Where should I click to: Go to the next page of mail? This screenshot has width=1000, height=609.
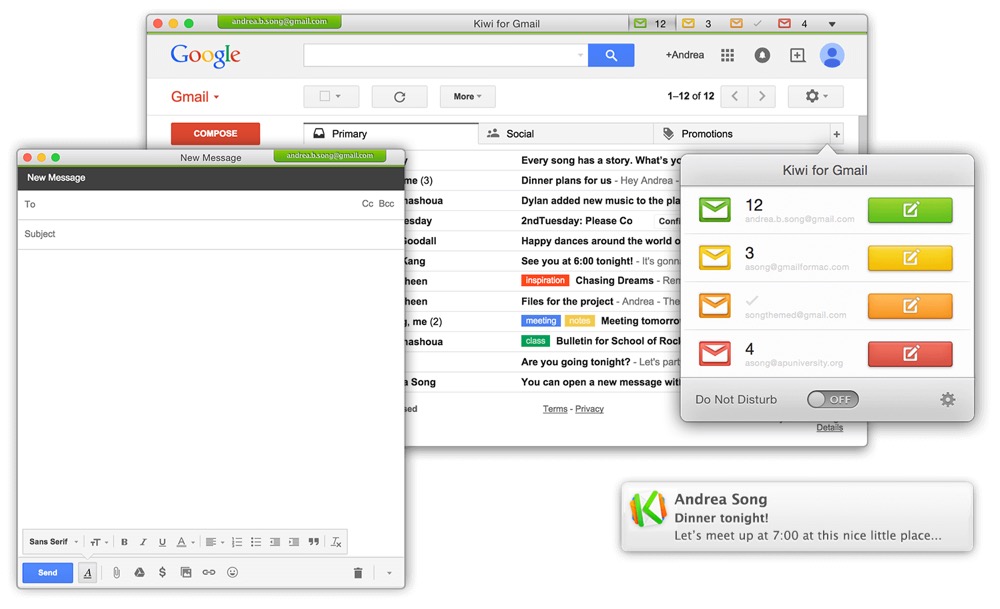761,96
